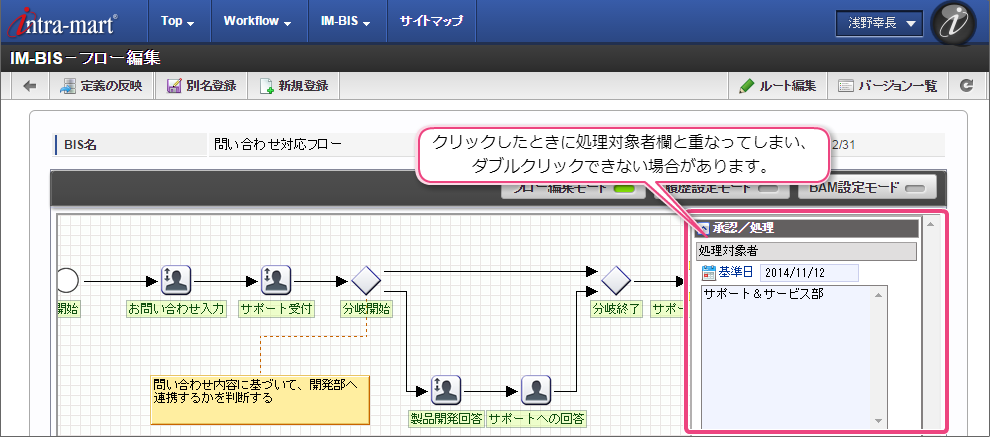Click the 製品開発回答 label
The image size is (990, 437).
pos(446,419)
